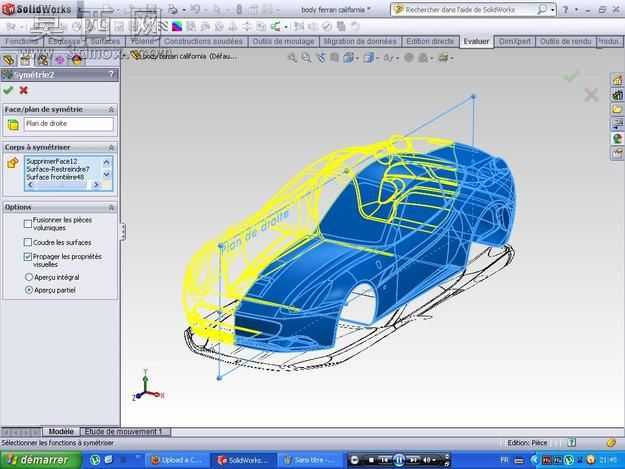This screenshot has width=625, height=469.
Task: Click the zoom to area magnifier icon
Action: point(306,58)
